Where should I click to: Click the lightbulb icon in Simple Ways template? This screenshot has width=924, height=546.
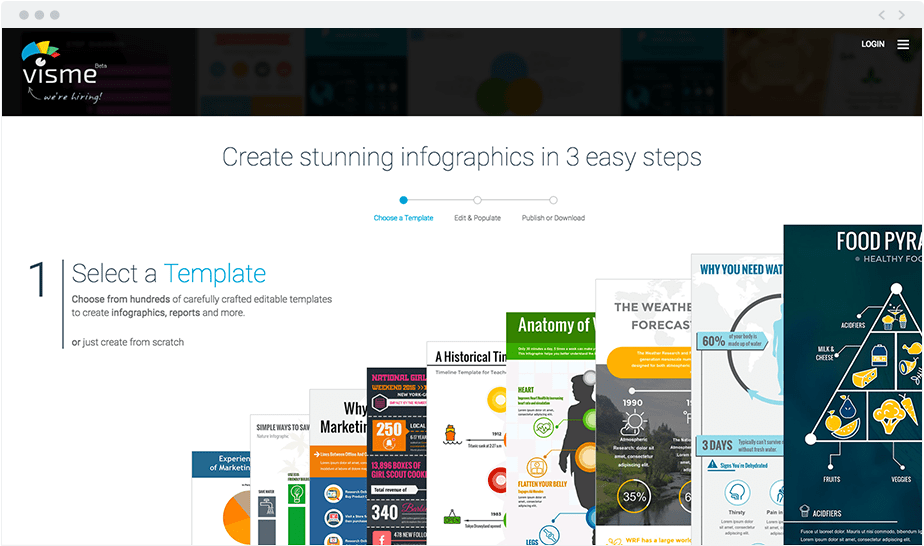point(297,493)
